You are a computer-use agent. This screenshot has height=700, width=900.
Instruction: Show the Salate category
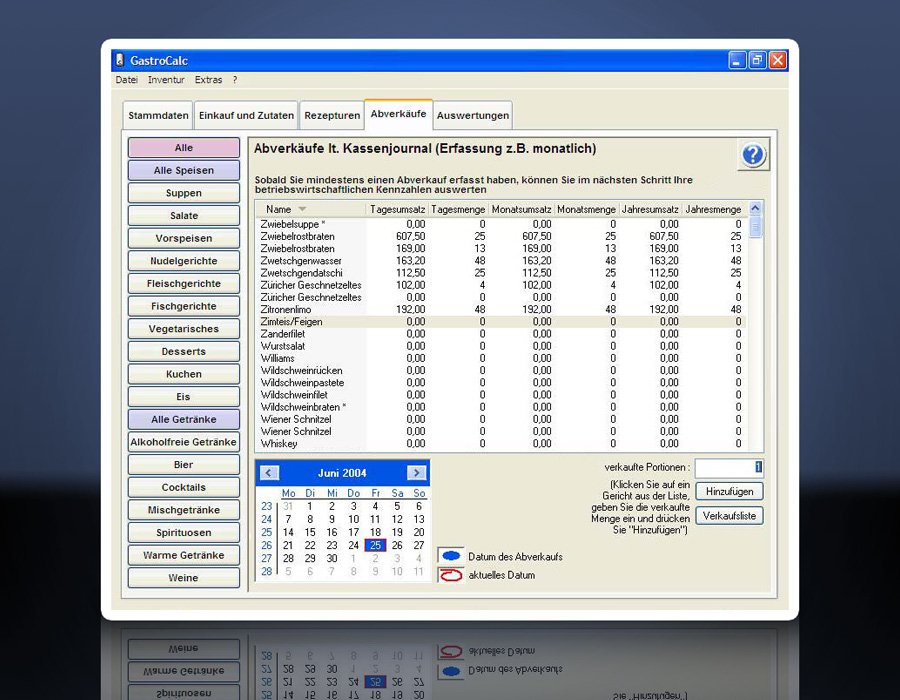click(x=184, y=216)
